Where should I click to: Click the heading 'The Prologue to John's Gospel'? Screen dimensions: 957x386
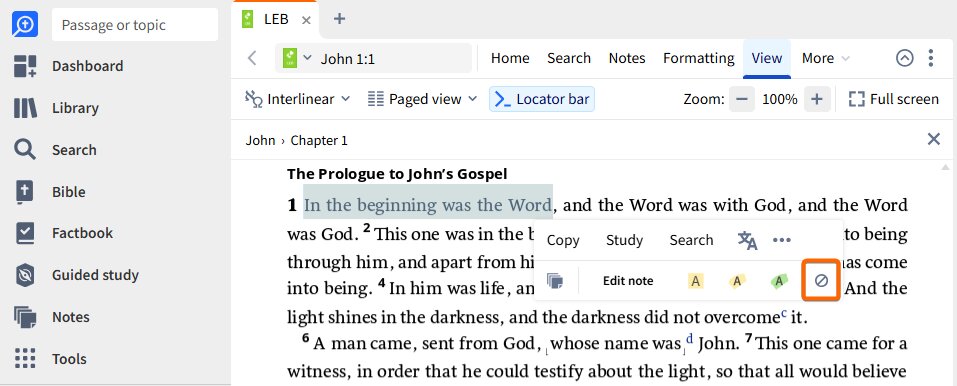tap(397, 174)
